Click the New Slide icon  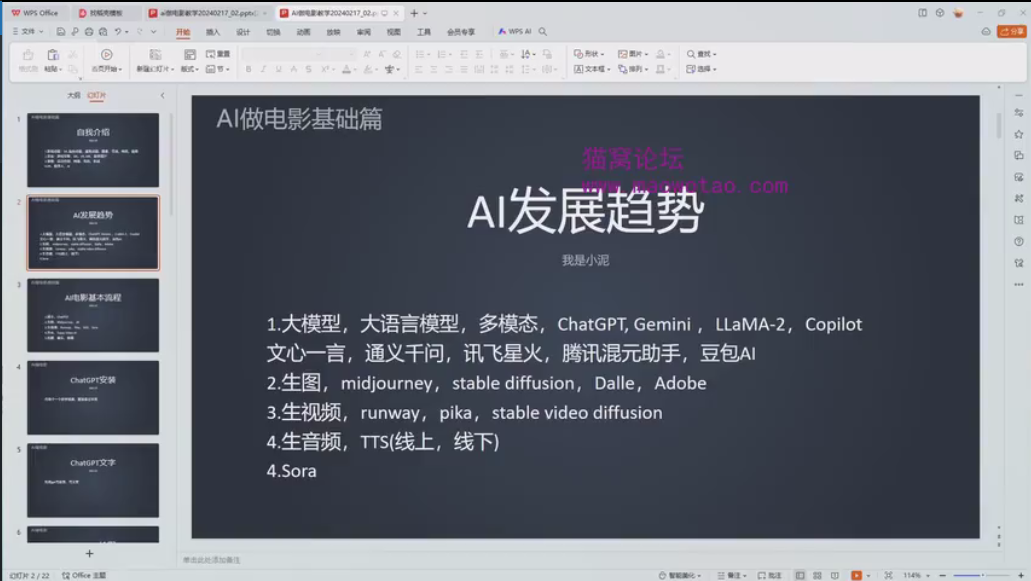(155, 55)
